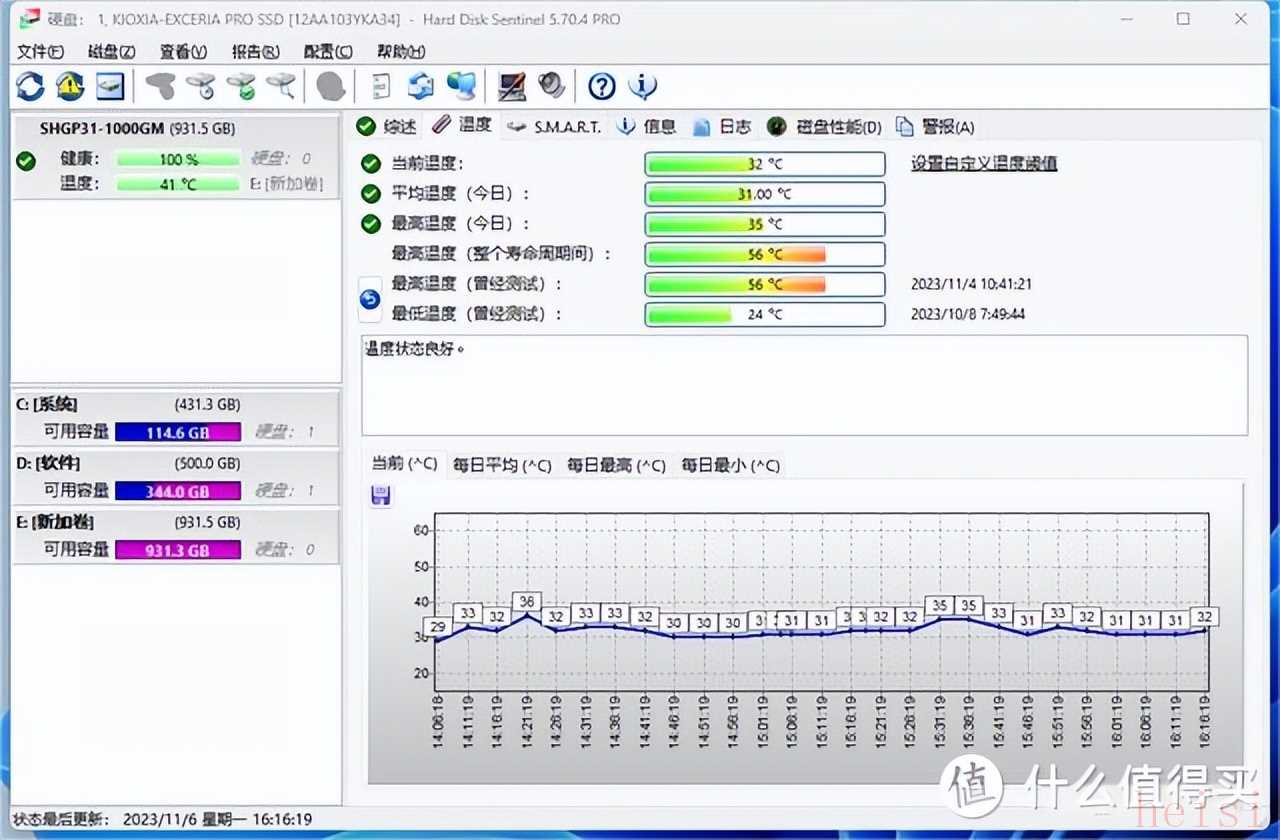This screenshot has height=840, width=1280.
Task: Click the speaker sound toolbar icon
Action: pos(551,87)
